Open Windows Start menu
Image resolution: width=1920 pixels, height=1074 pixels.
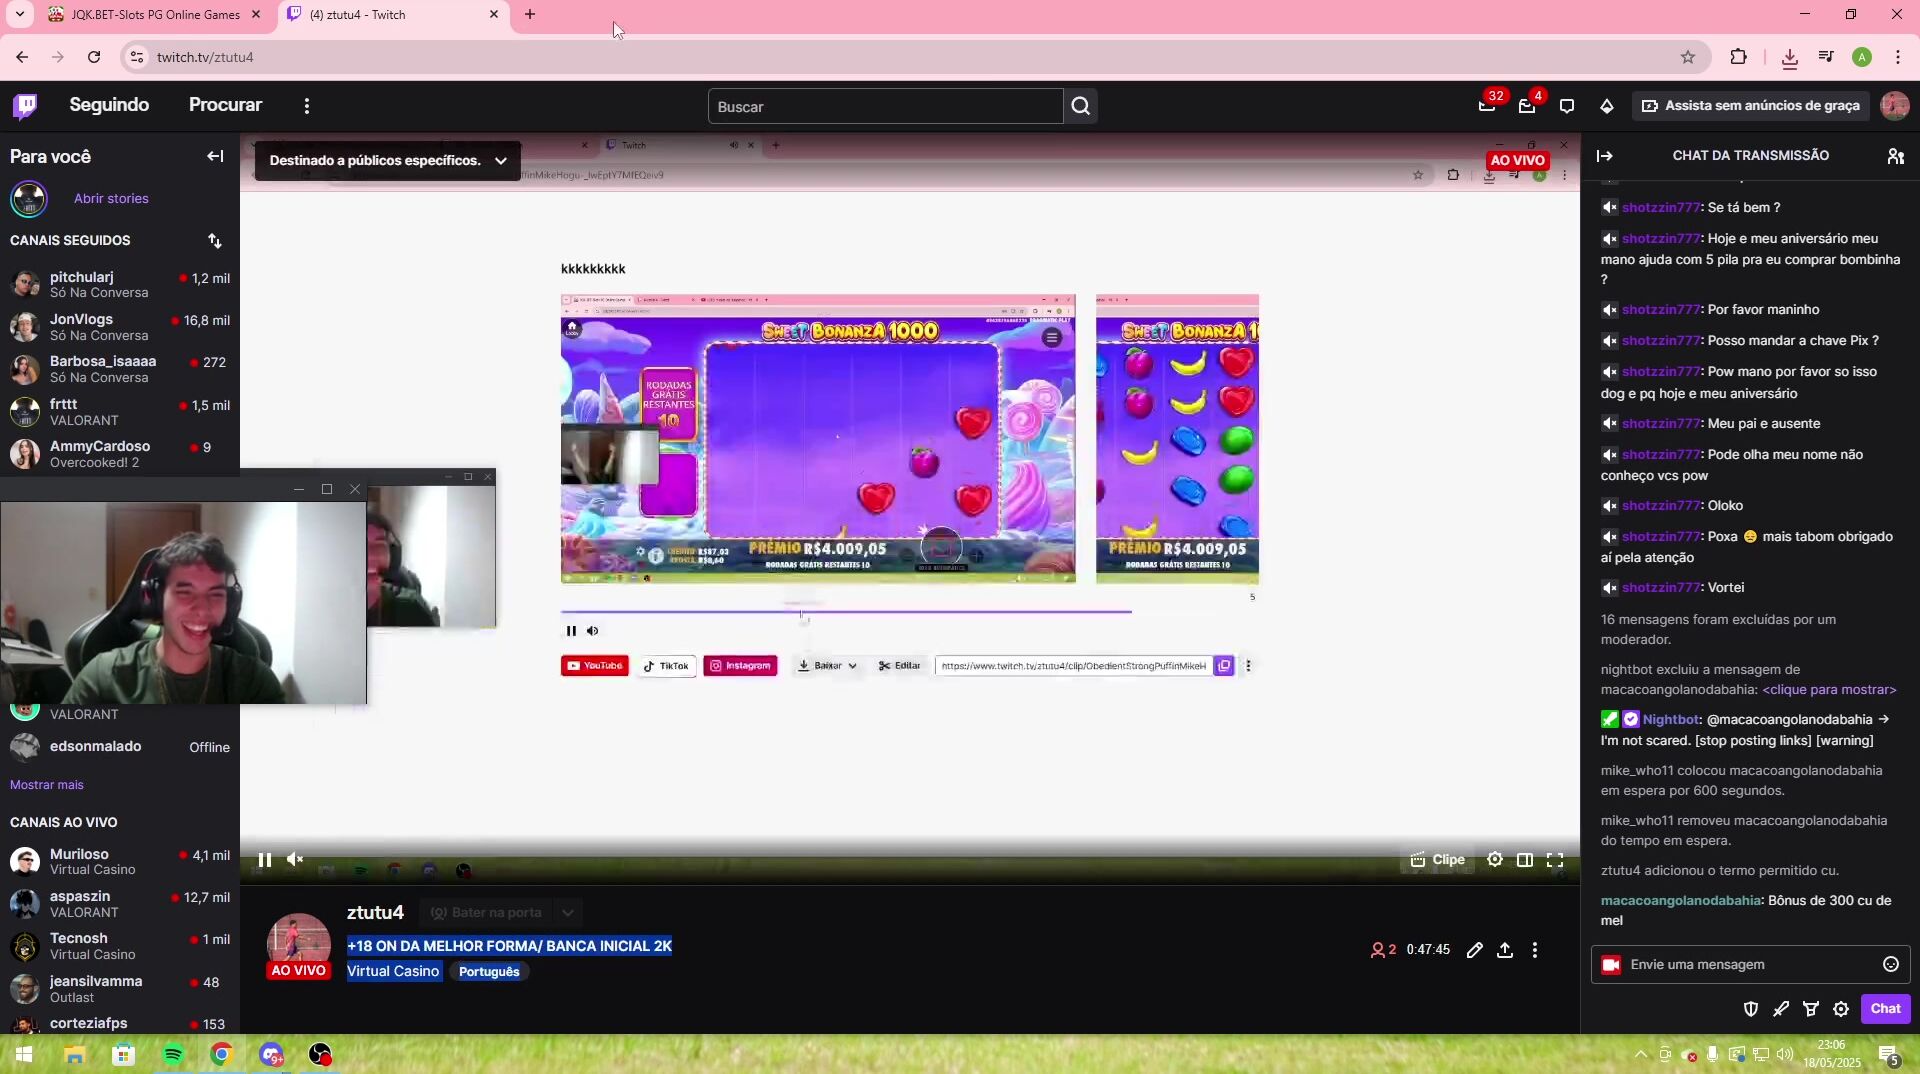[x=24, y=1055]
